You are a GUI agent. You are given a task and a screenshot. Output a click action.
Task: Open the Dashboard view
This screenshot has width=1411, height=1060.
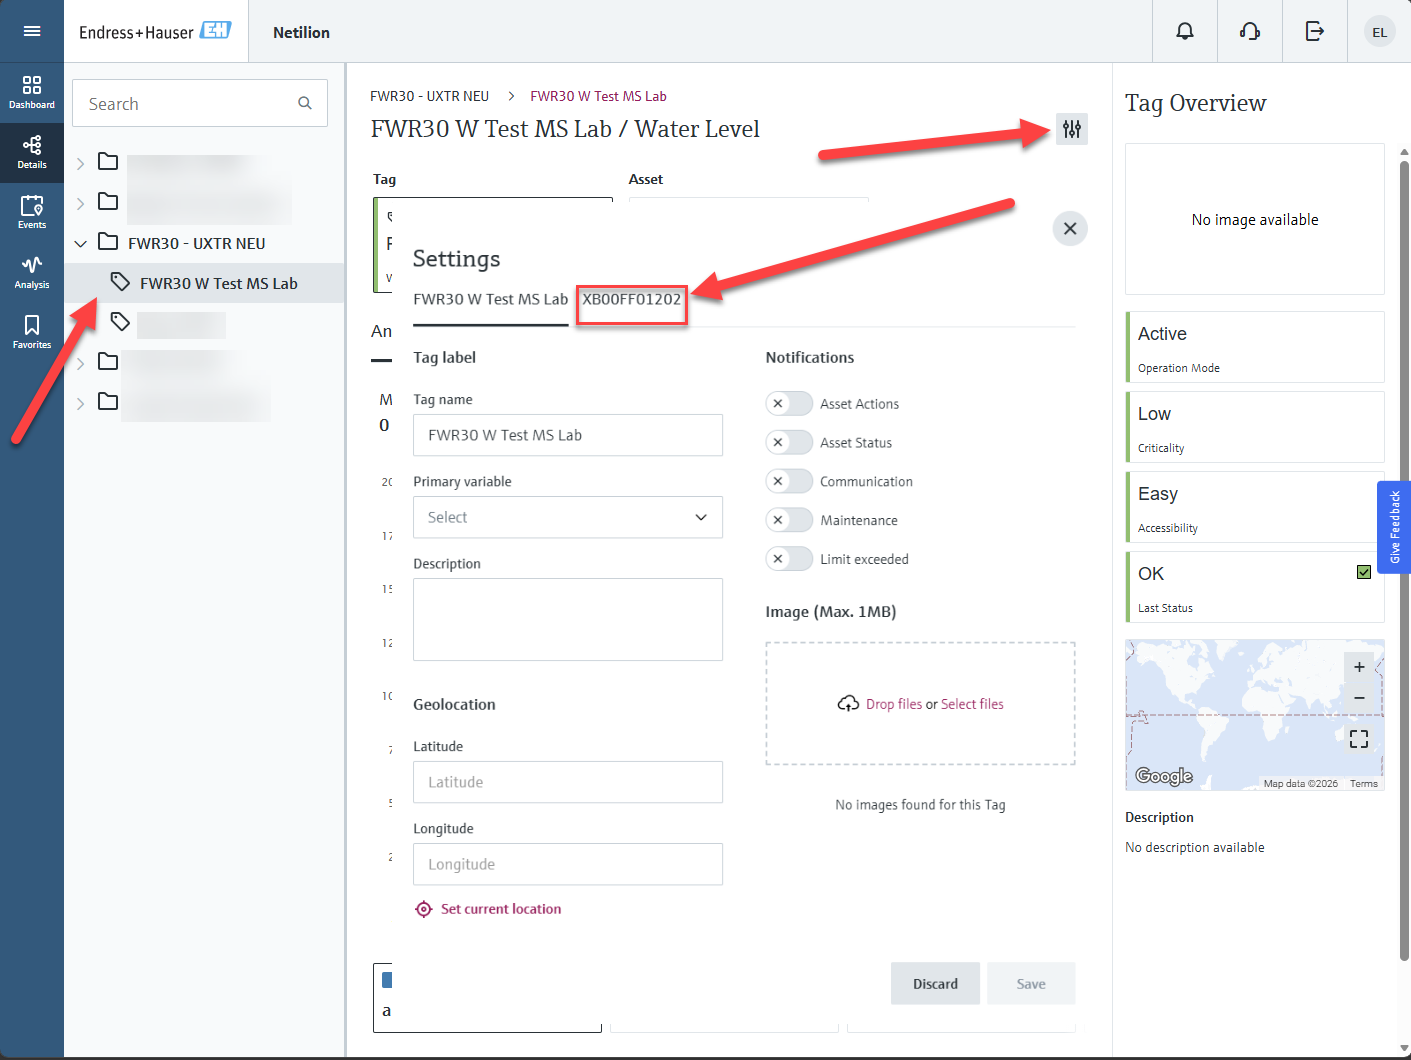(32, 92)
